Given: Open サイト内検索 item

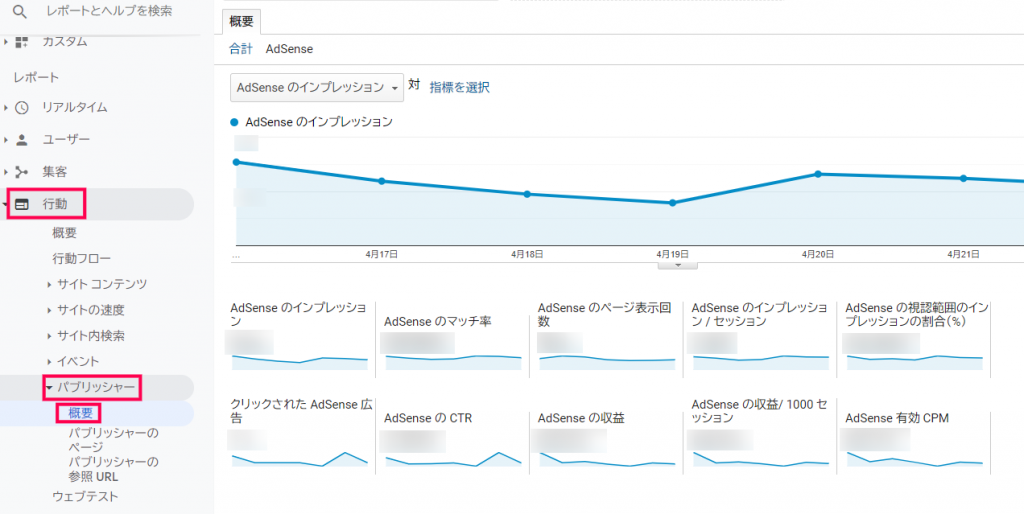Looking at the screenshot, I should click(x=91, y=336).
